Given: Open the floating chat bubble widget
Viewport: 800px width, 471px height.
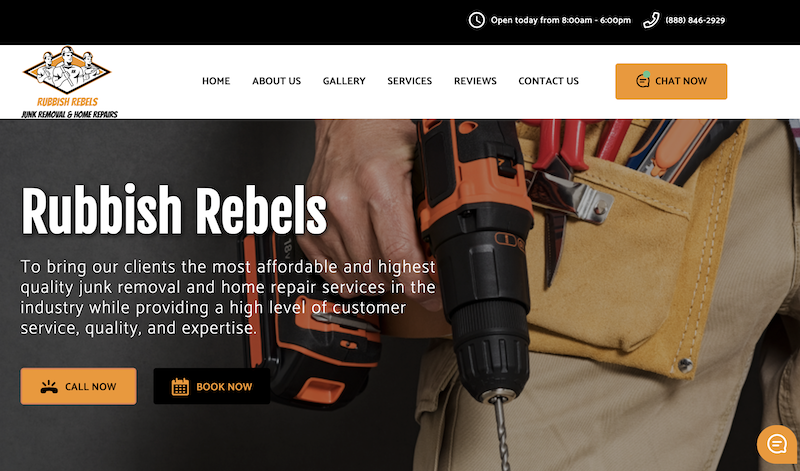Looking at the screenshot, I should pos(777,444).
